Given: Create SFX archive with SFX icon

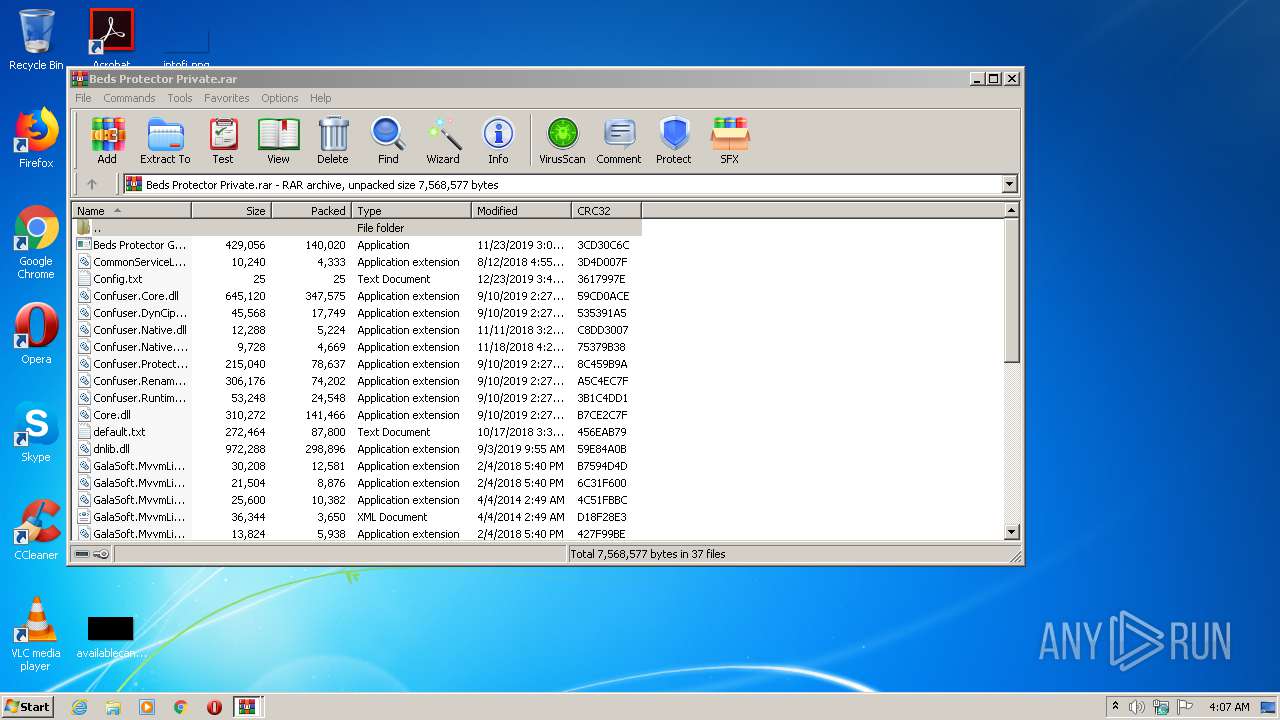Looking at the screenshot, I should click(730, 140).
